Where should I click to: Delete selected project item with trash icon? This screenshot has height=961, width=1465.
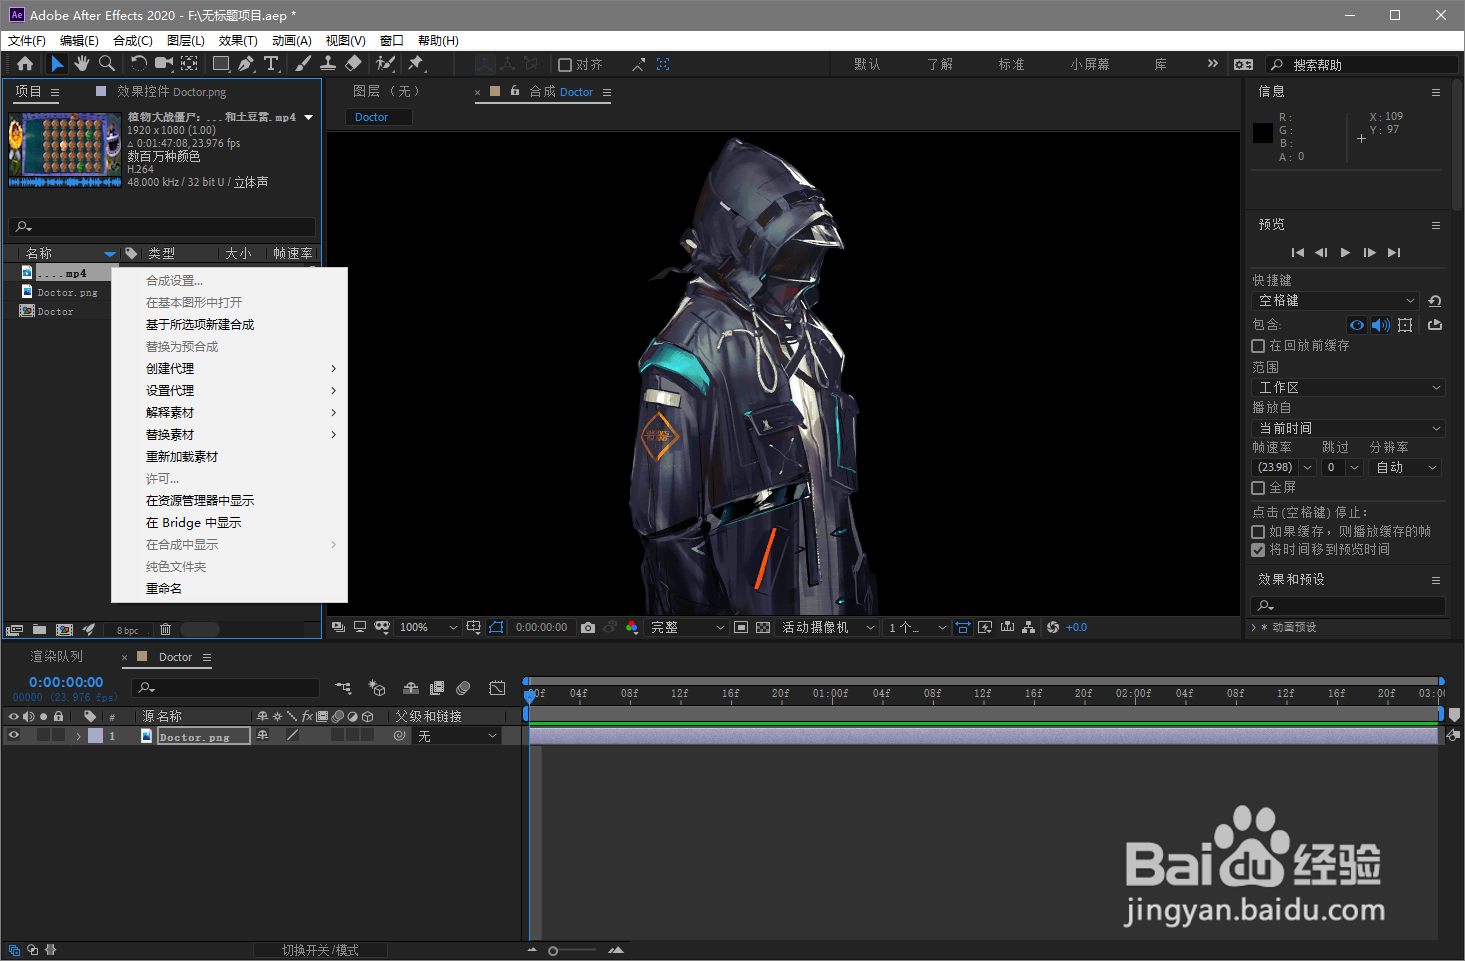[166, 630]
